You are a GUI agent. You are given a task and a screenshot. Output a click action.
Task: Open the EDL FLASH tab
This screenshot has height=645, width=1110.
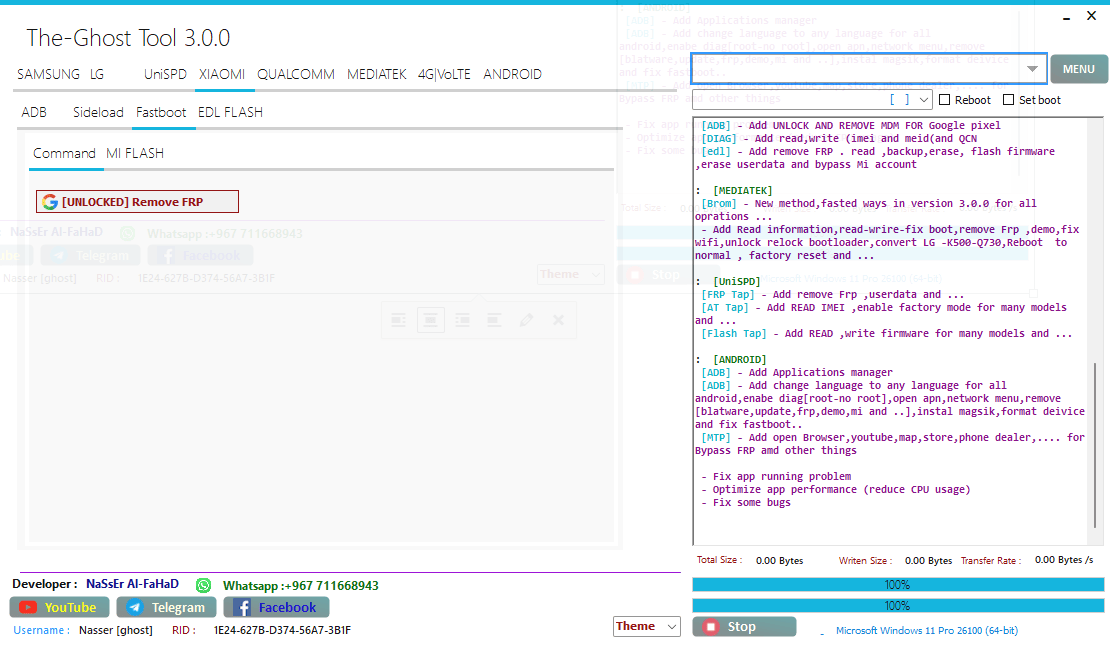pos(230,113)
